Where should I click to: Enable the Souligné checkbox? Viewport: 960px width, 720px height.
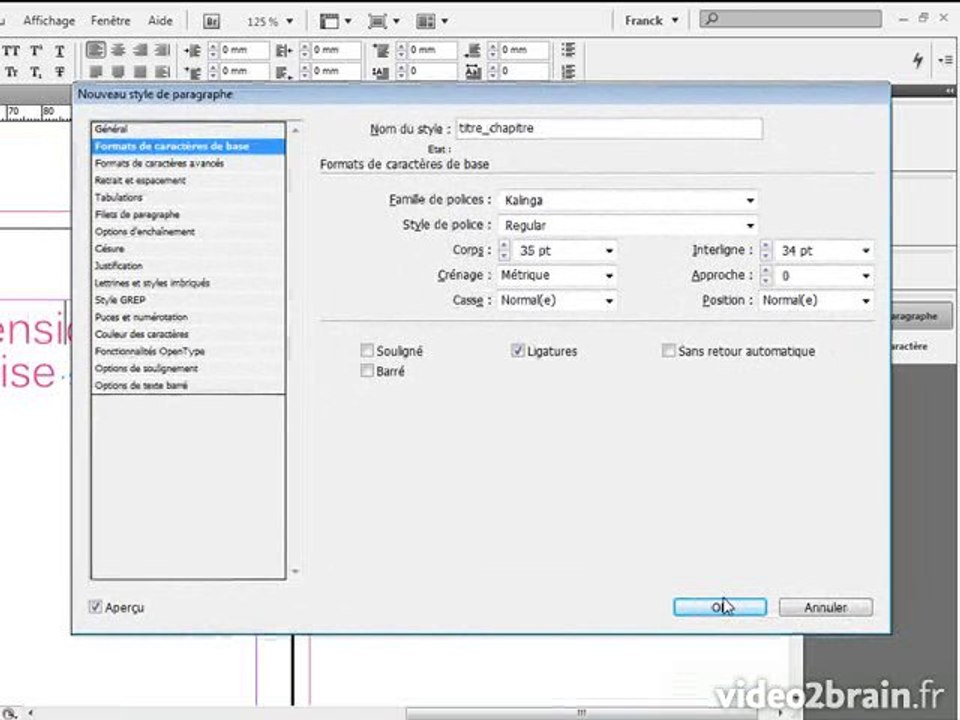367,351
